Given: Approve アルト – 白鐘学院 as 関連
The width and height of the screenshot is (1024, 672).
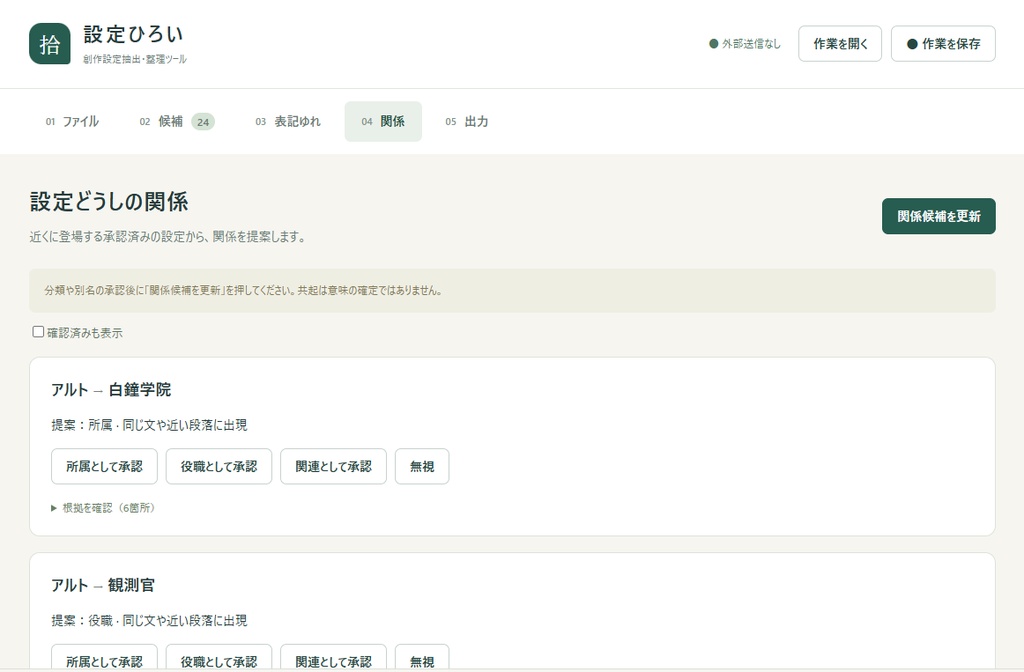Looking at the screenshot, I should pos(334,466).
